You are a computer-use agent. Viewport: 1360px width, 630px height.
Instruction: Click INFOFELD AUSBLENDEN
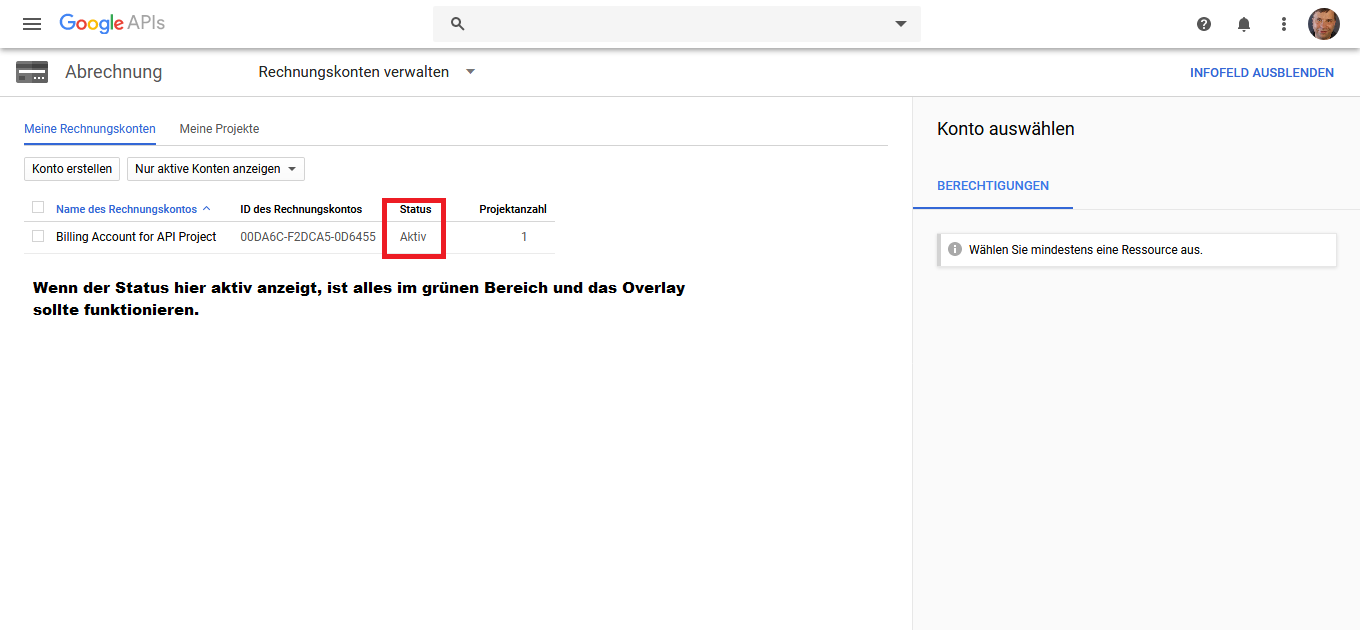click(x=1262, y=73)
